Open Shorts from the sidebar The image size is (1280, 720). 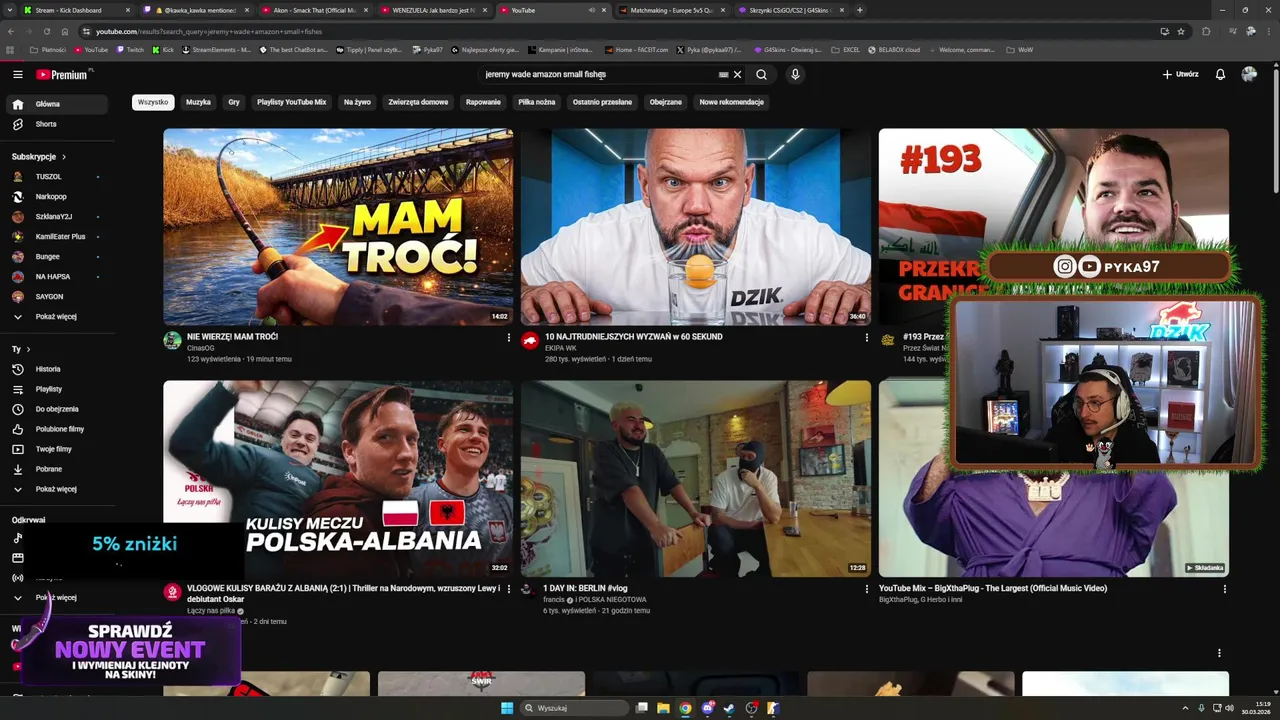56,124
